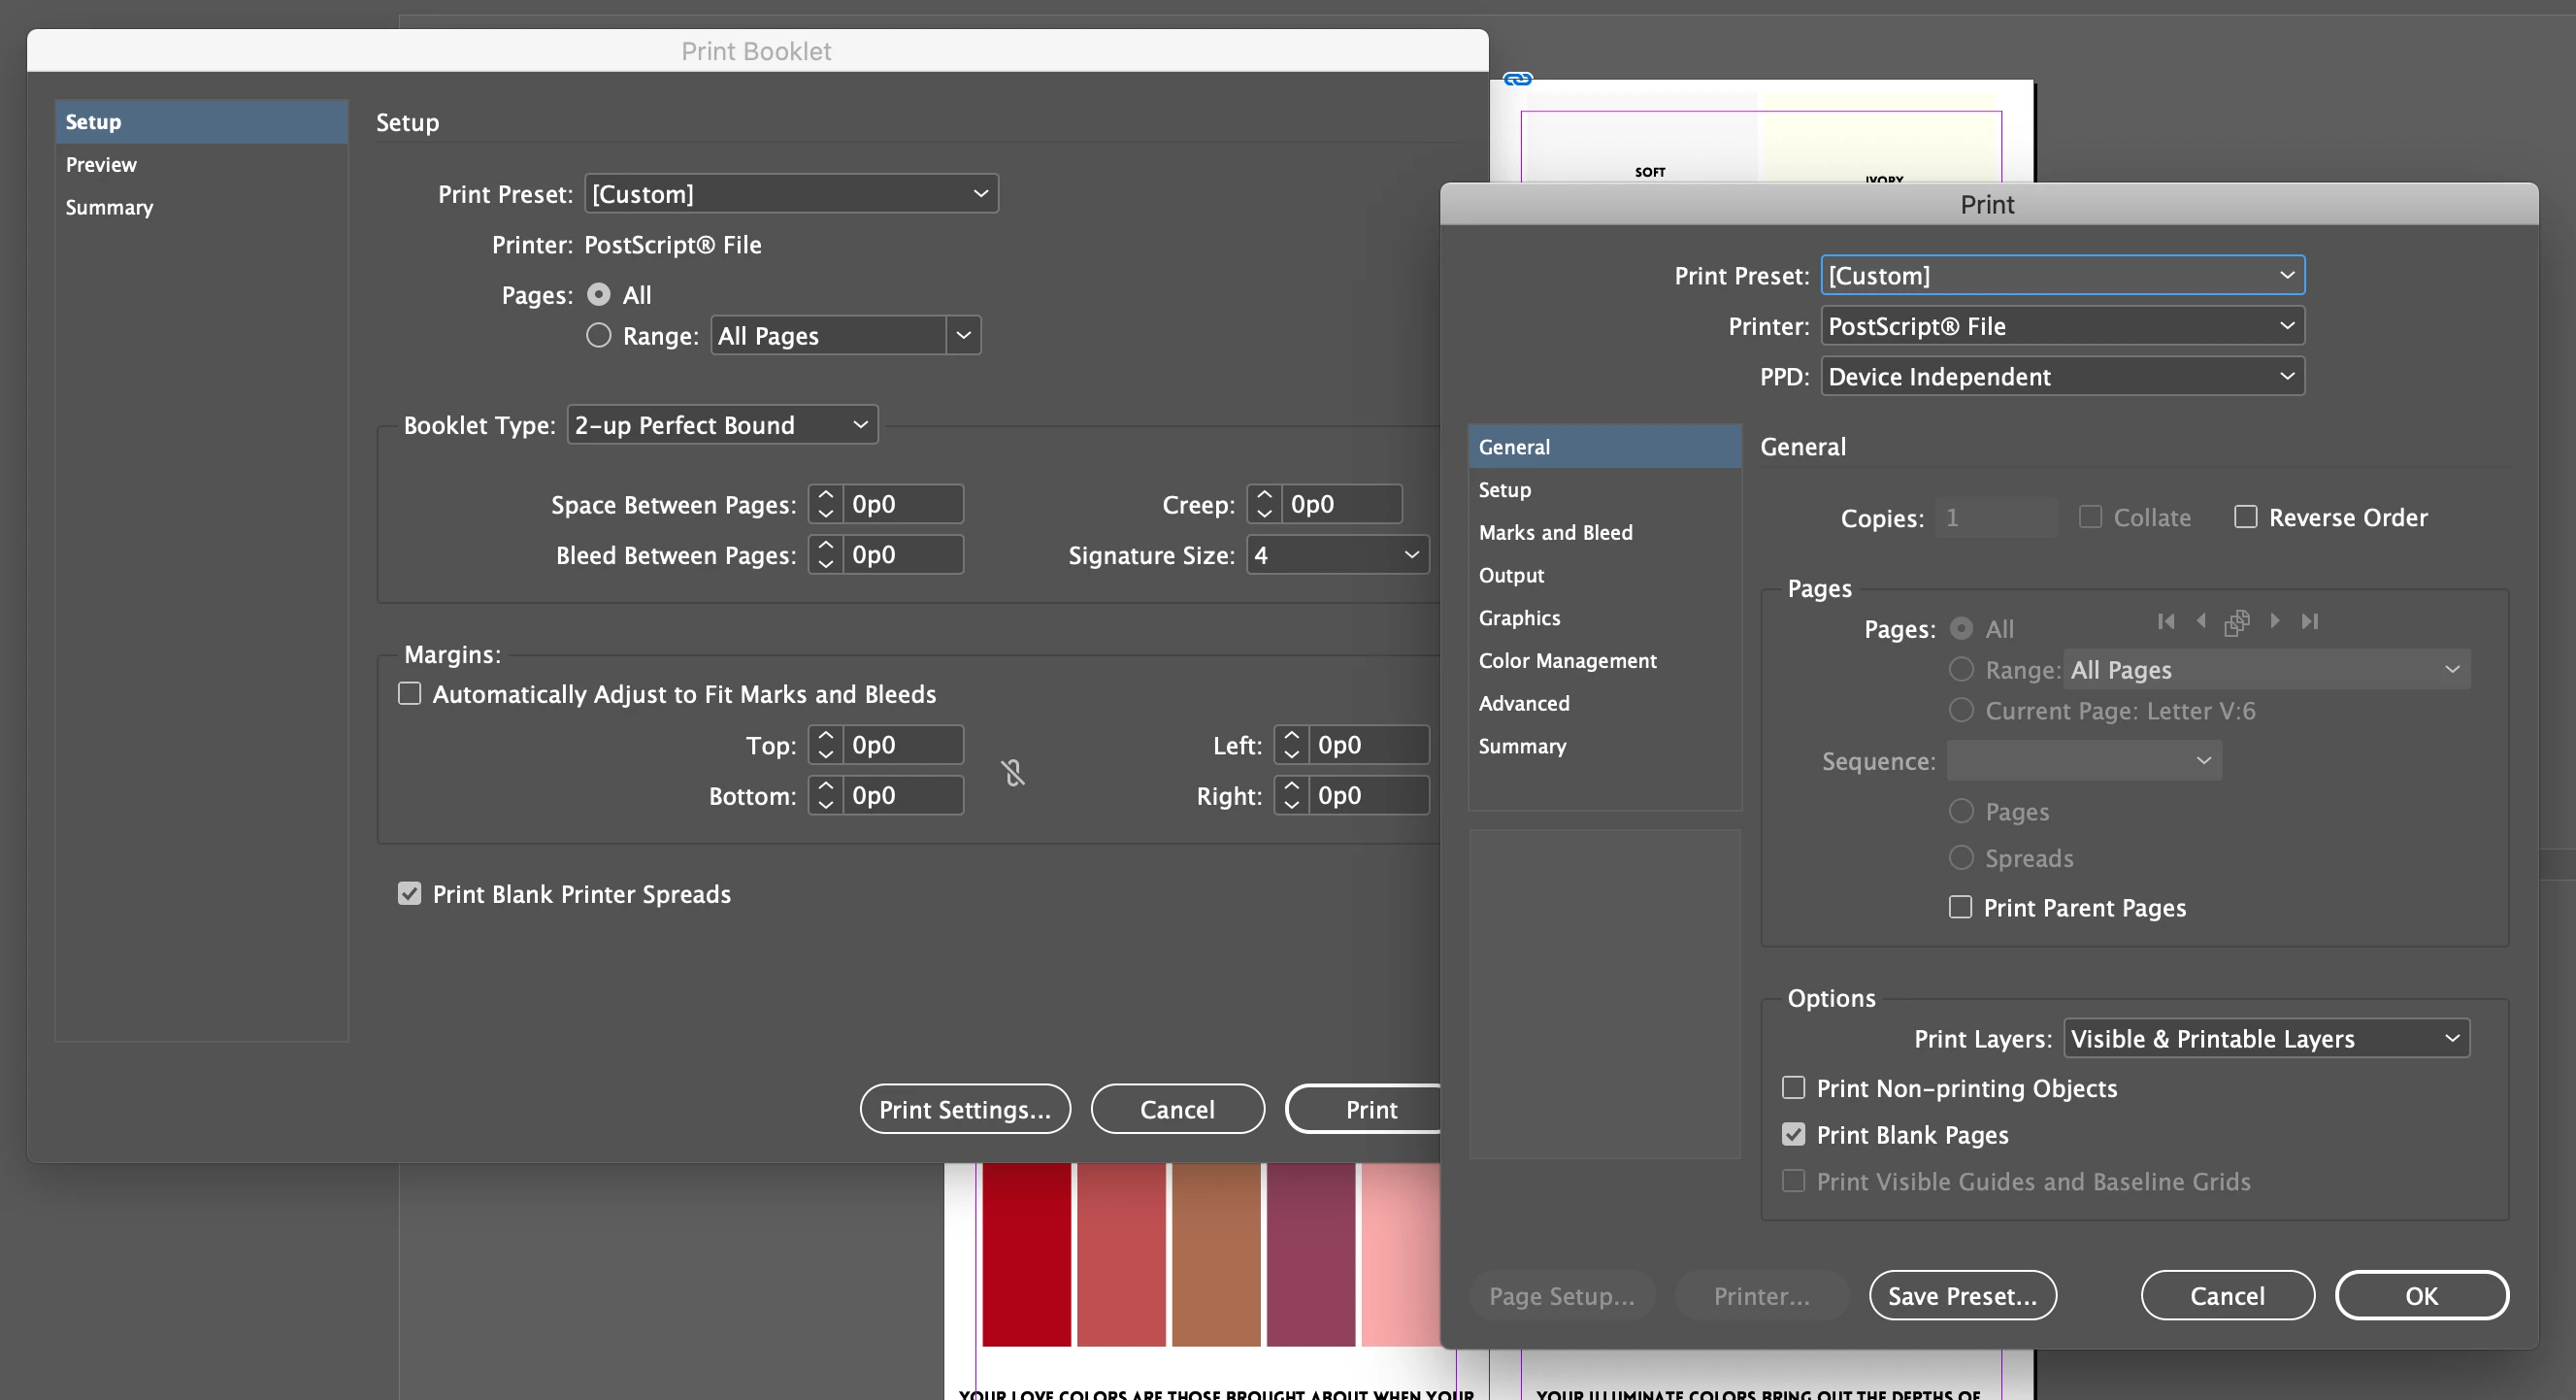Open the Print Layers dropdown
2576x1400 pixels.
point(2266,1039)
